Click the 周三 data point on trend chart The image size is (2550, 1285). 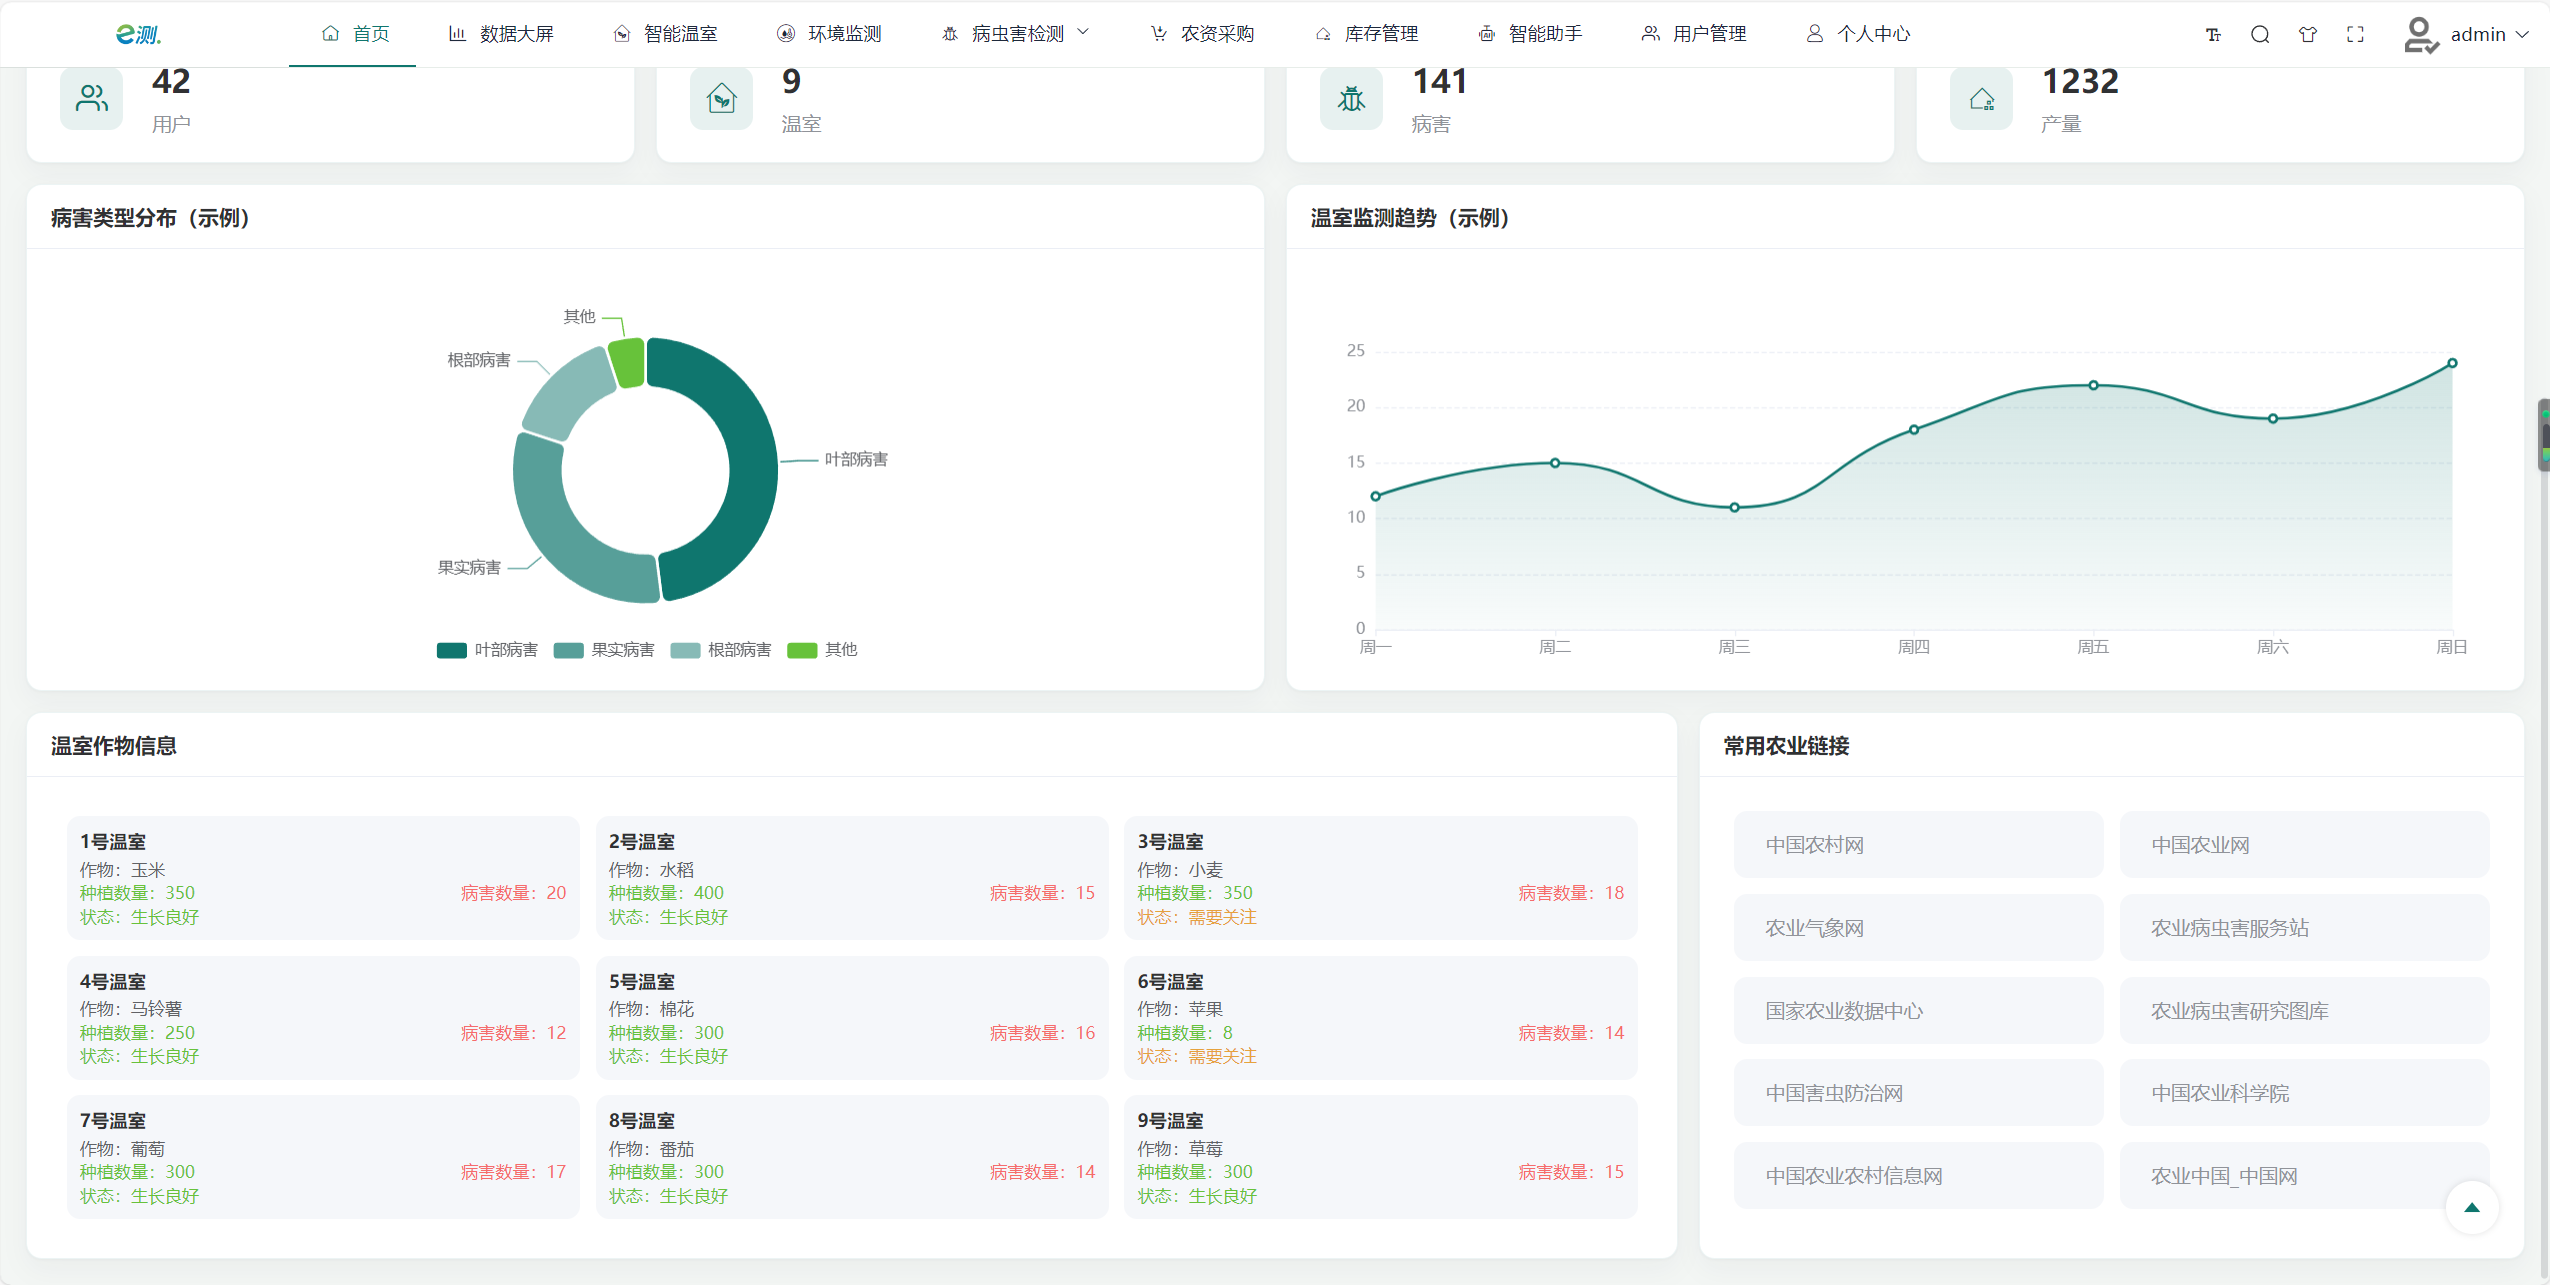pos(1734,508)
